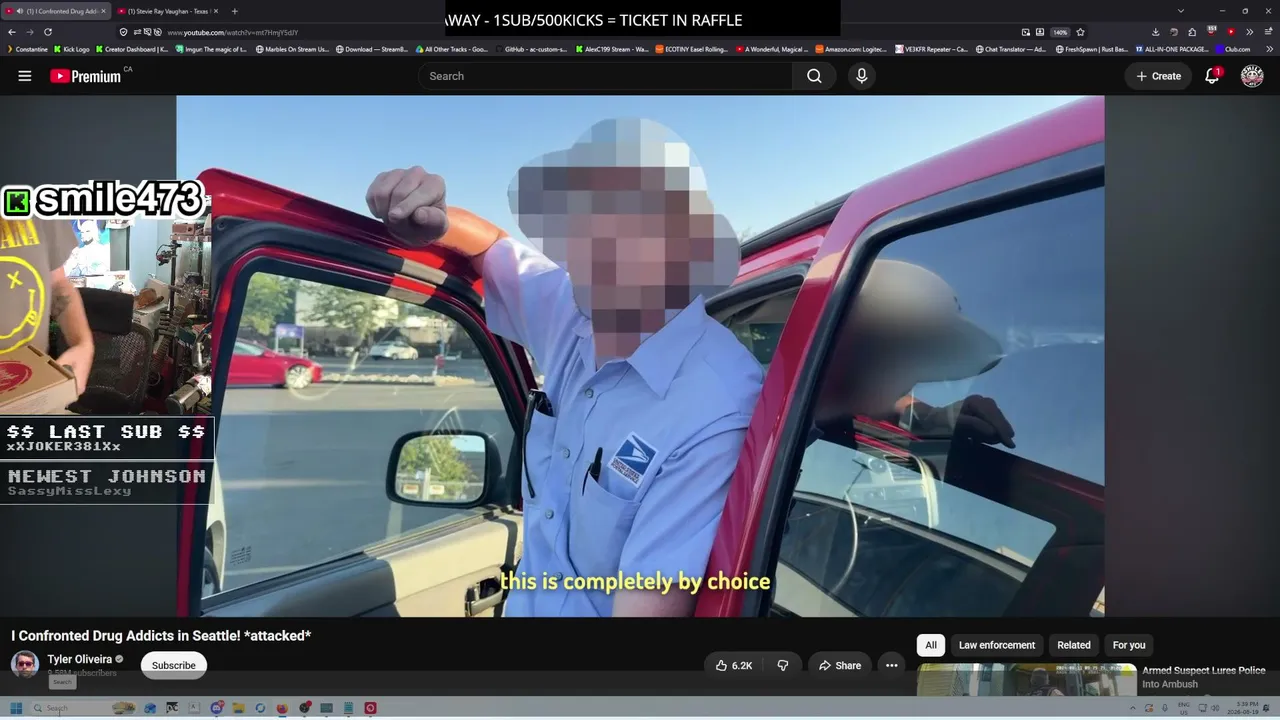Viewport: 1280px width, 720px height.
Task: Click the tracking protection shield icon
Action: tap(123, 32)
